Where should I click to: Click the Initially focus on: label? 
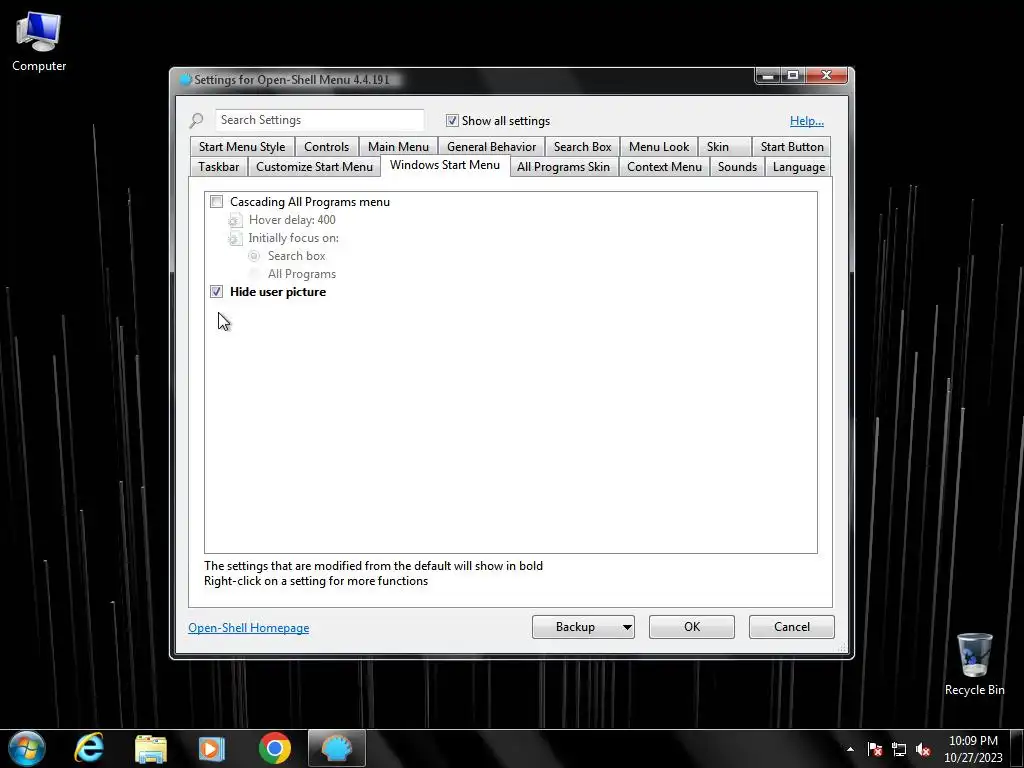[x=293, y=238]
